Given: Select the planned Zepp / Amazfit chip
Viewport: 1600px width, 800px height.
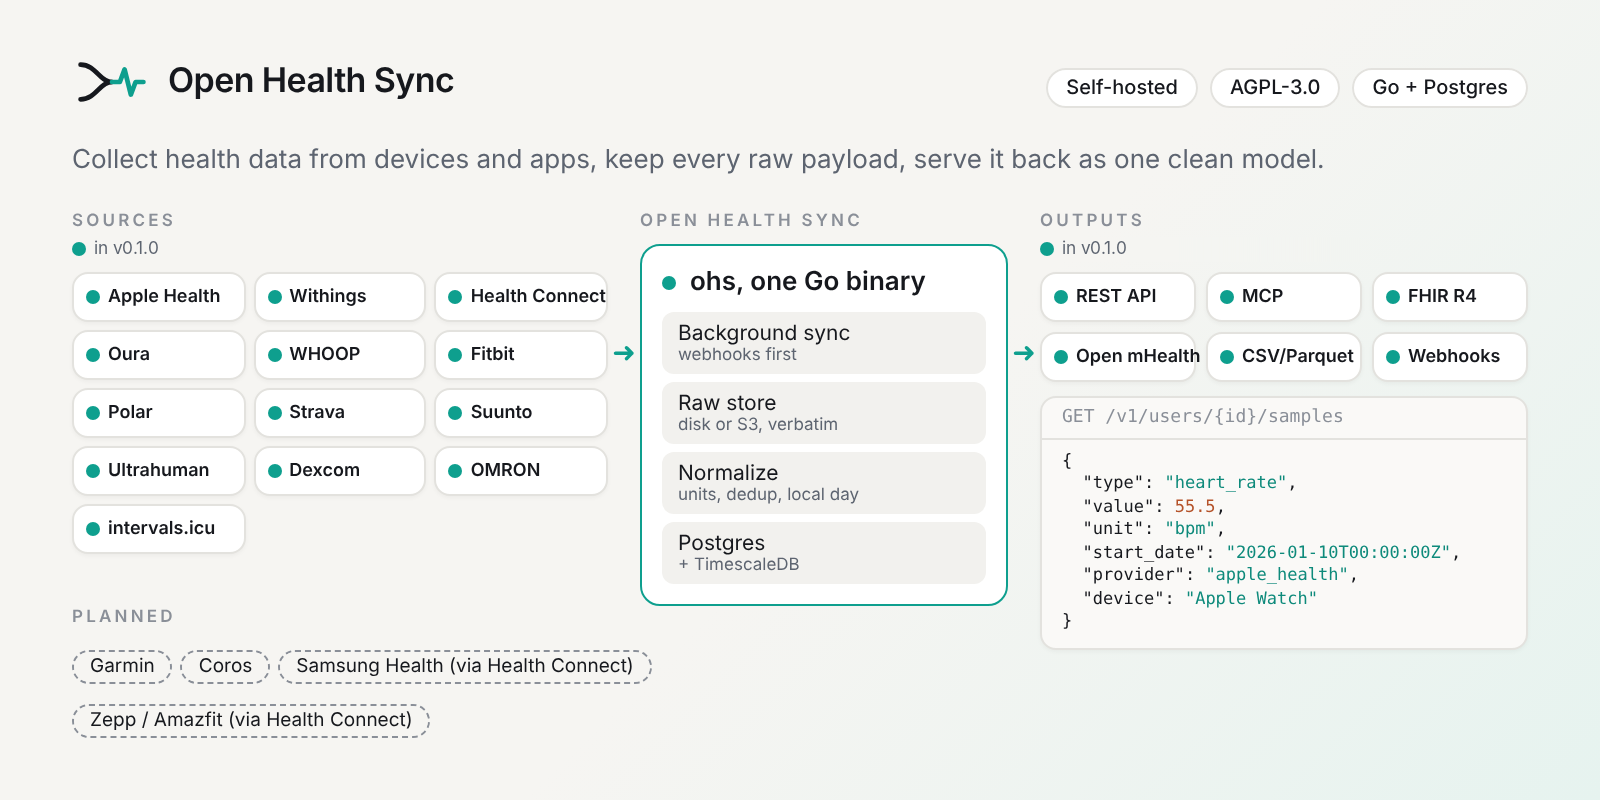Looking at the screenshot, I should pyautogui.click(x=251, y=720).
